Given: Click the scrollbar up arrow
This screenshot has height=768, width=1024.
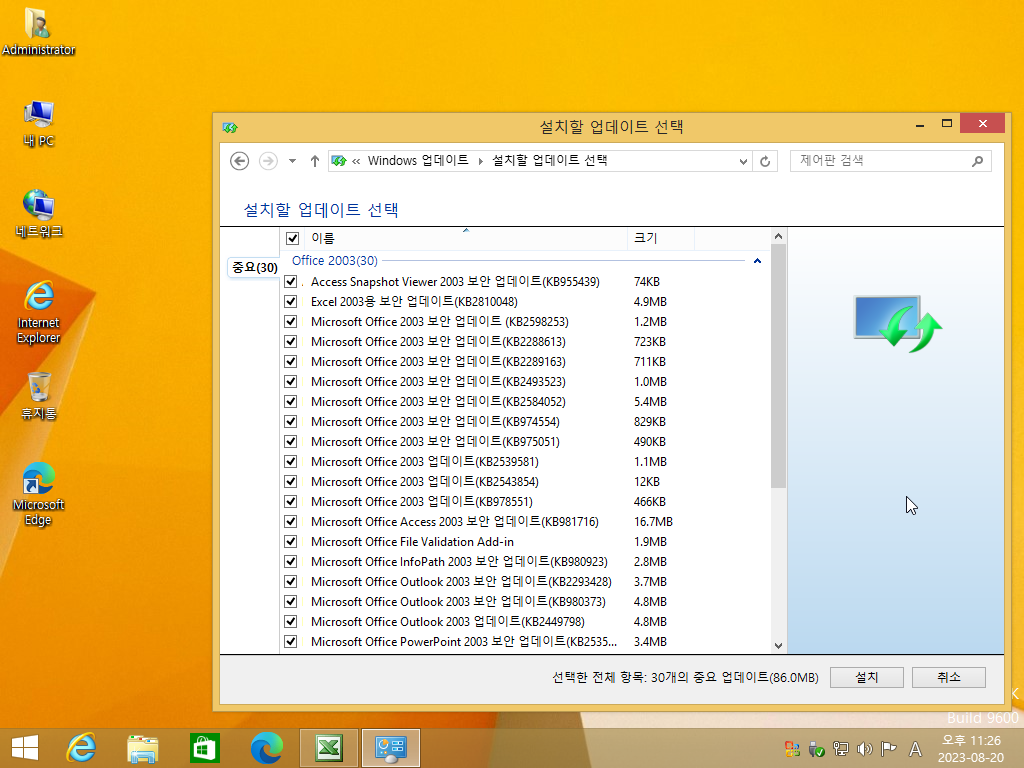Looking at the screenshot, I should click(778, 236).
